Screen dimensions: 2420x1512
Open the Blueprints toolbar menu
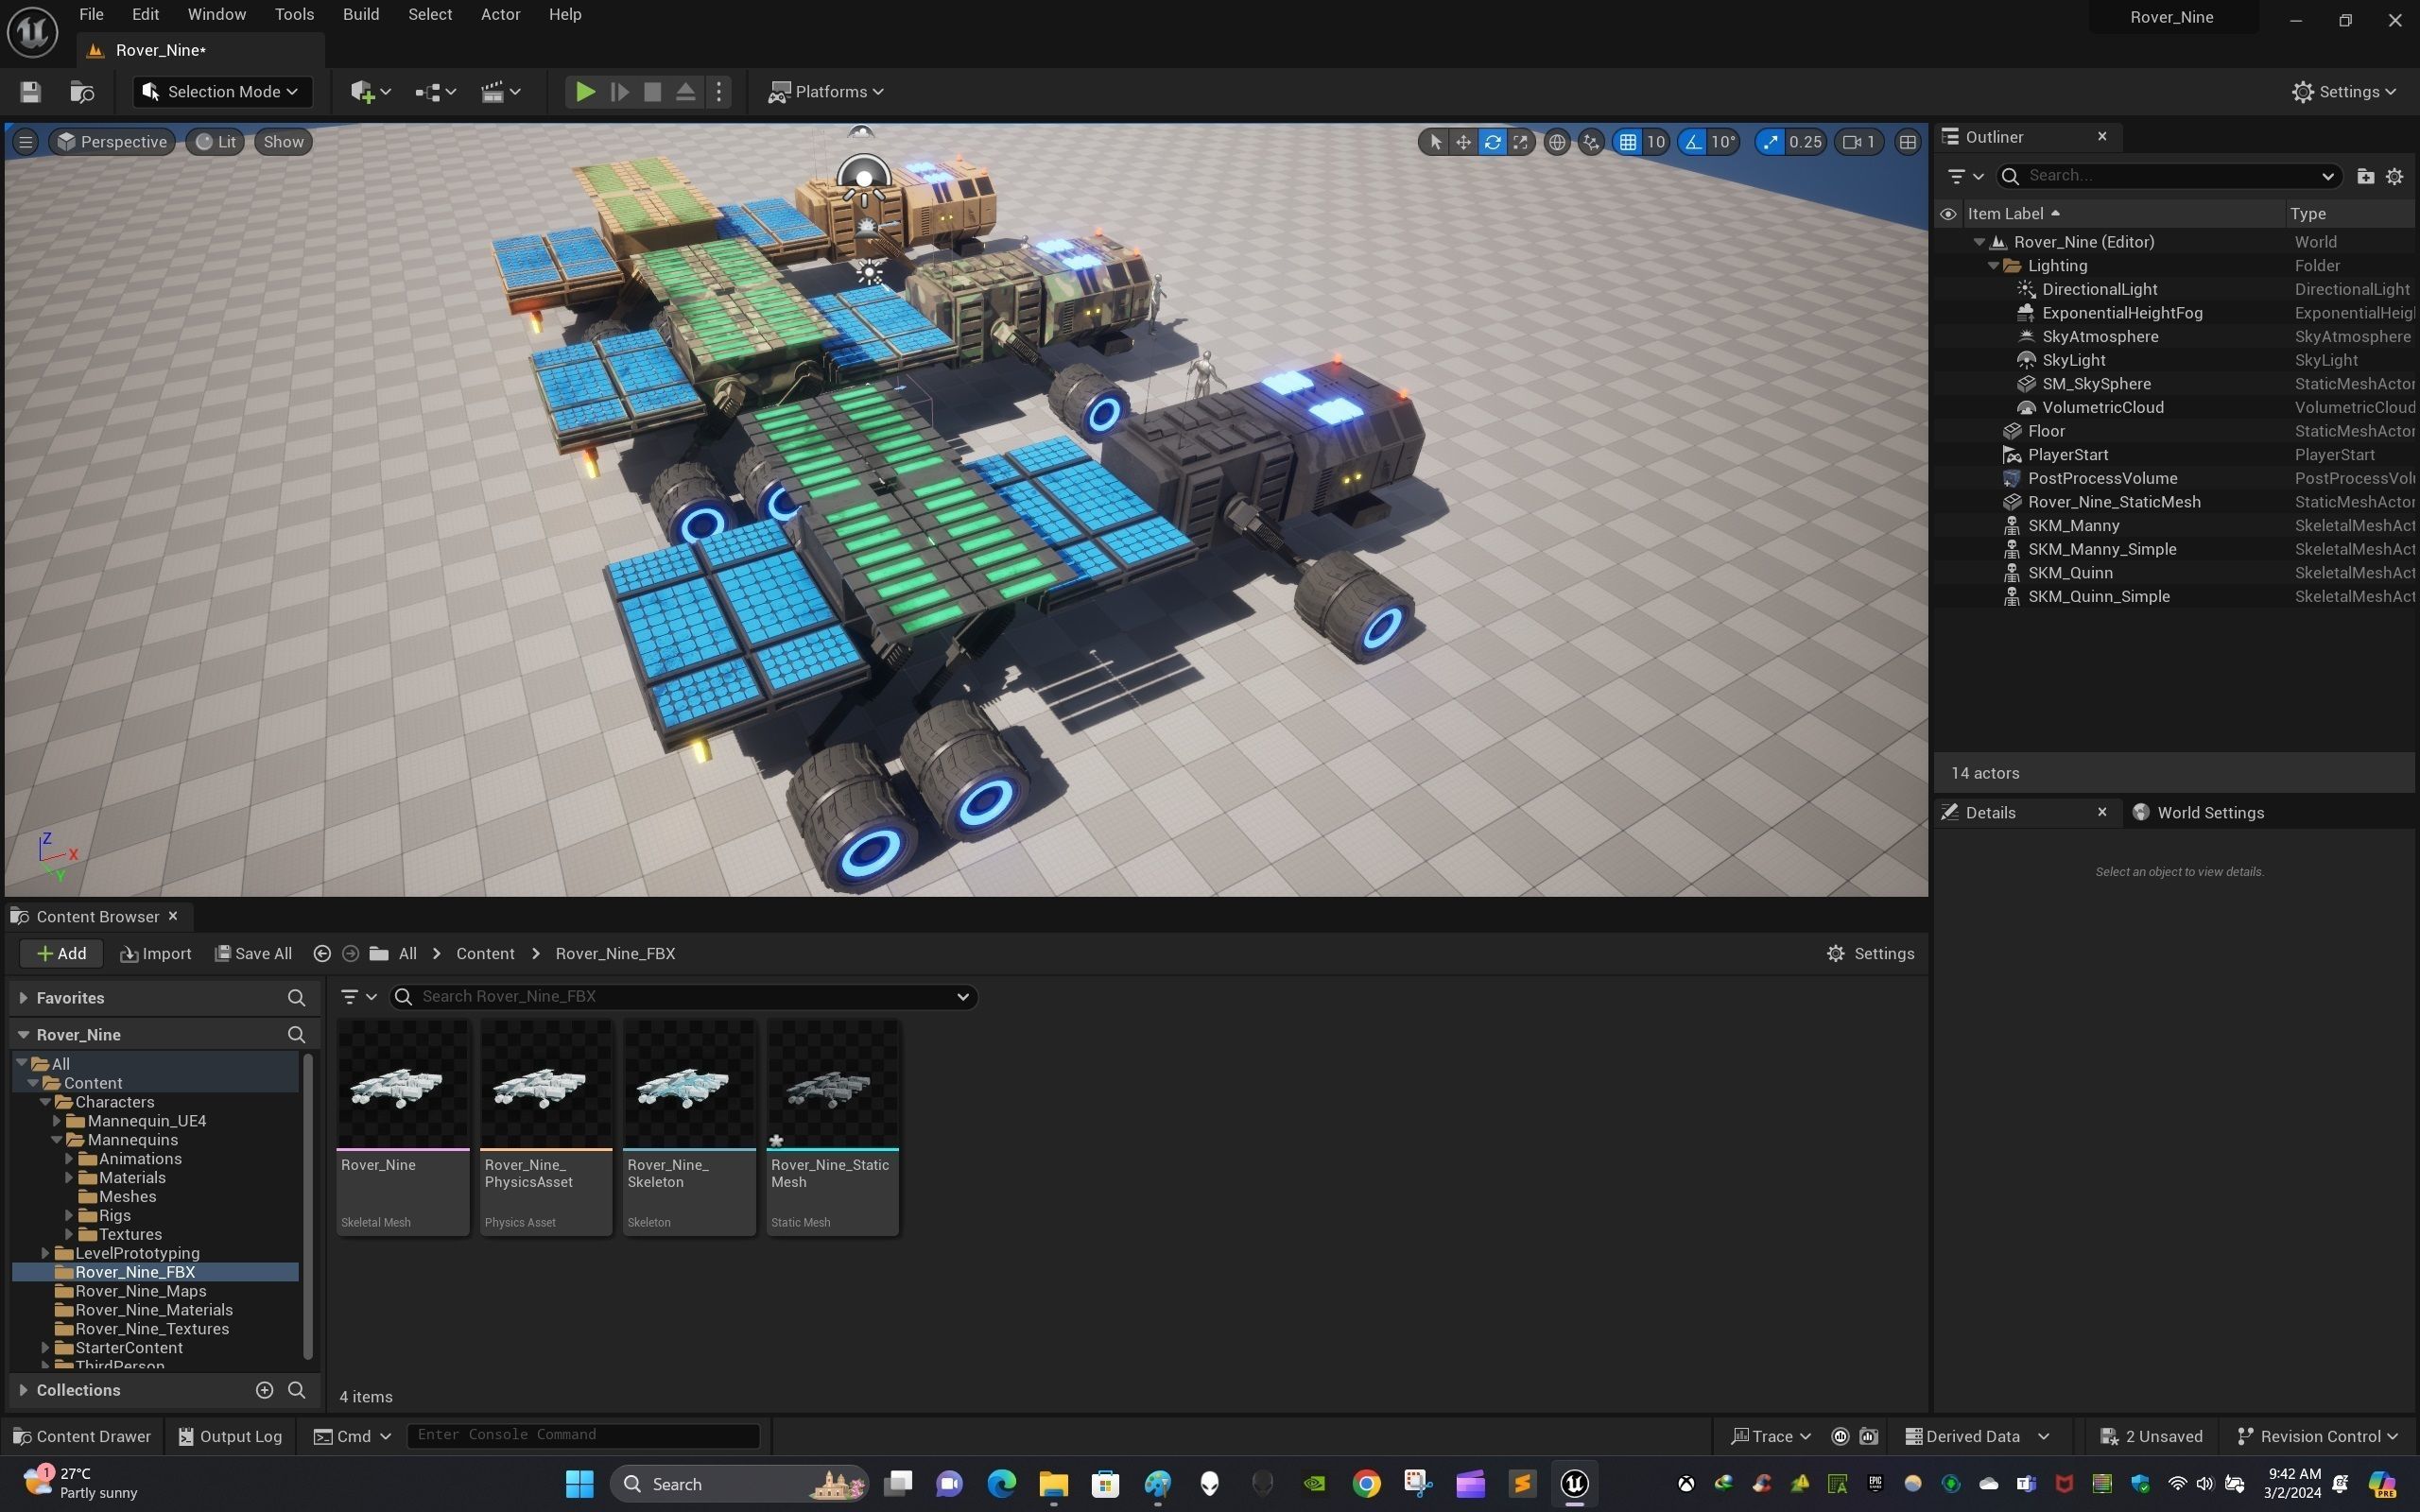pos(436,92)
